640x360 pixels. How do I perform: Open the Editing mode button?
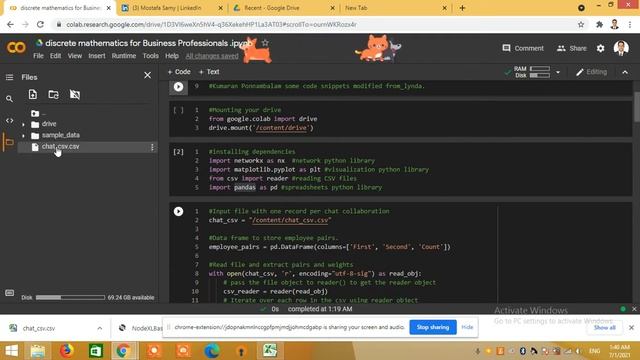(591, 72)
